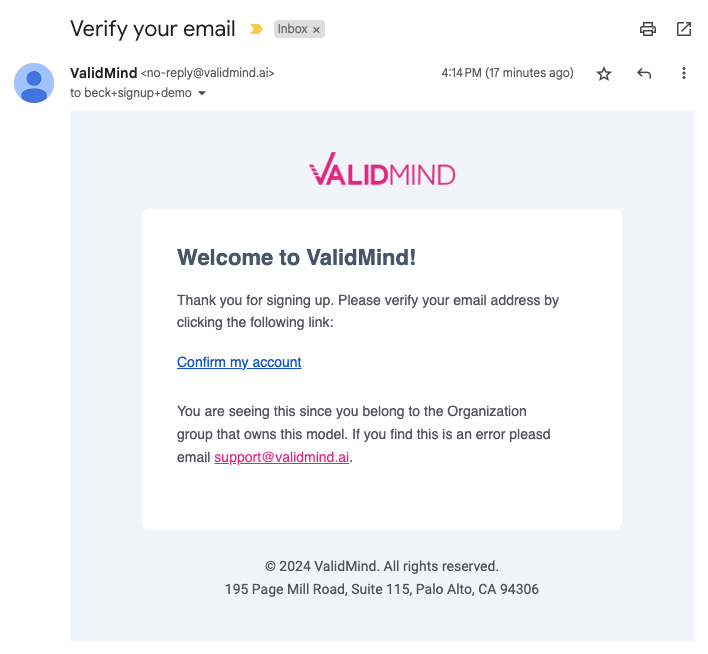The width and height of the screenshot is (708, 654).
Task: Print this email using the printer icon
Action: click(x=648, y=29)
